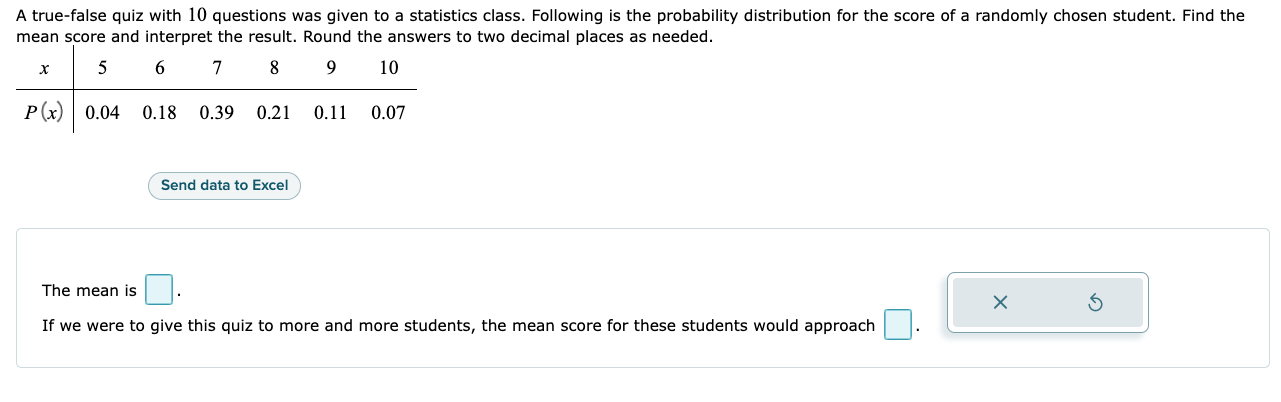Click the X clear answer icon
The height and width of the screenshot is (402, 1281).
coord(1001,302)
